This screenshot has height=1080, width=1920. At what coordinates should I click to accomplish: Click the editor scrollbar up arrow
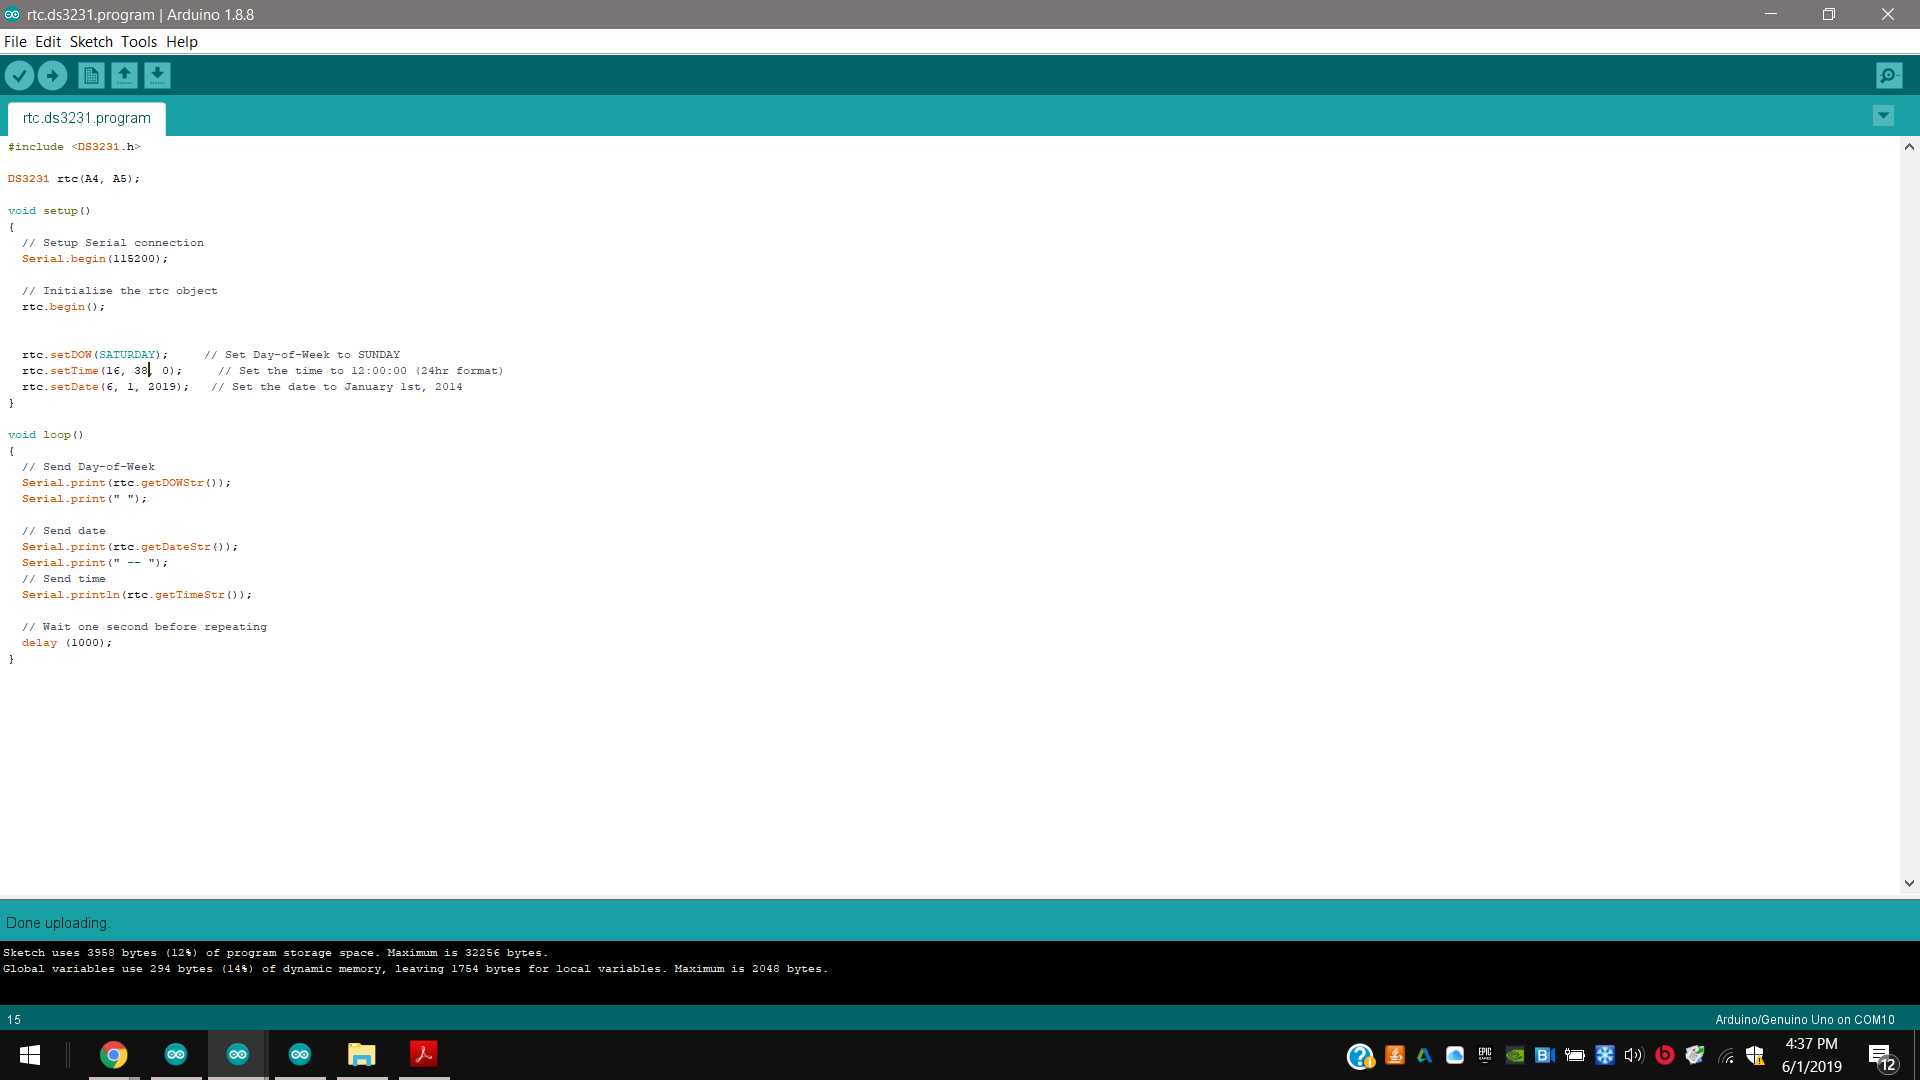click(x=1909, y=147)
